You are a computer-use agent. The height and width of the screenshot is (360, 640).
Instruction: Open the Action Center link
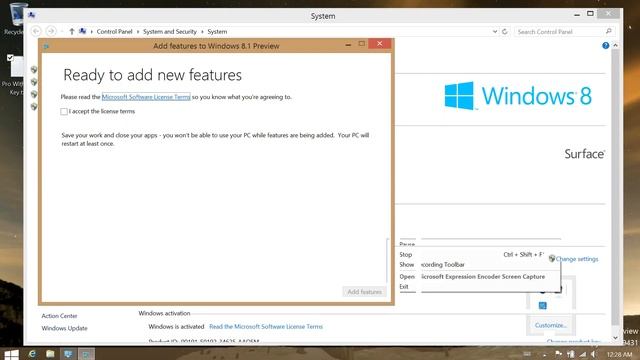[x=59, y=316]
